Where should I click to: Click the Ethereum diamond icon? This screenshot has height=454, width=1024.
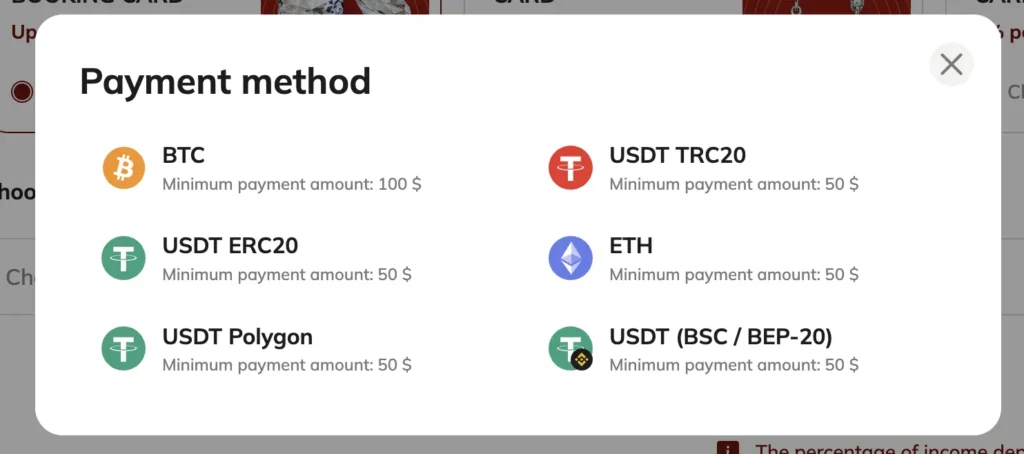point(571,258)
